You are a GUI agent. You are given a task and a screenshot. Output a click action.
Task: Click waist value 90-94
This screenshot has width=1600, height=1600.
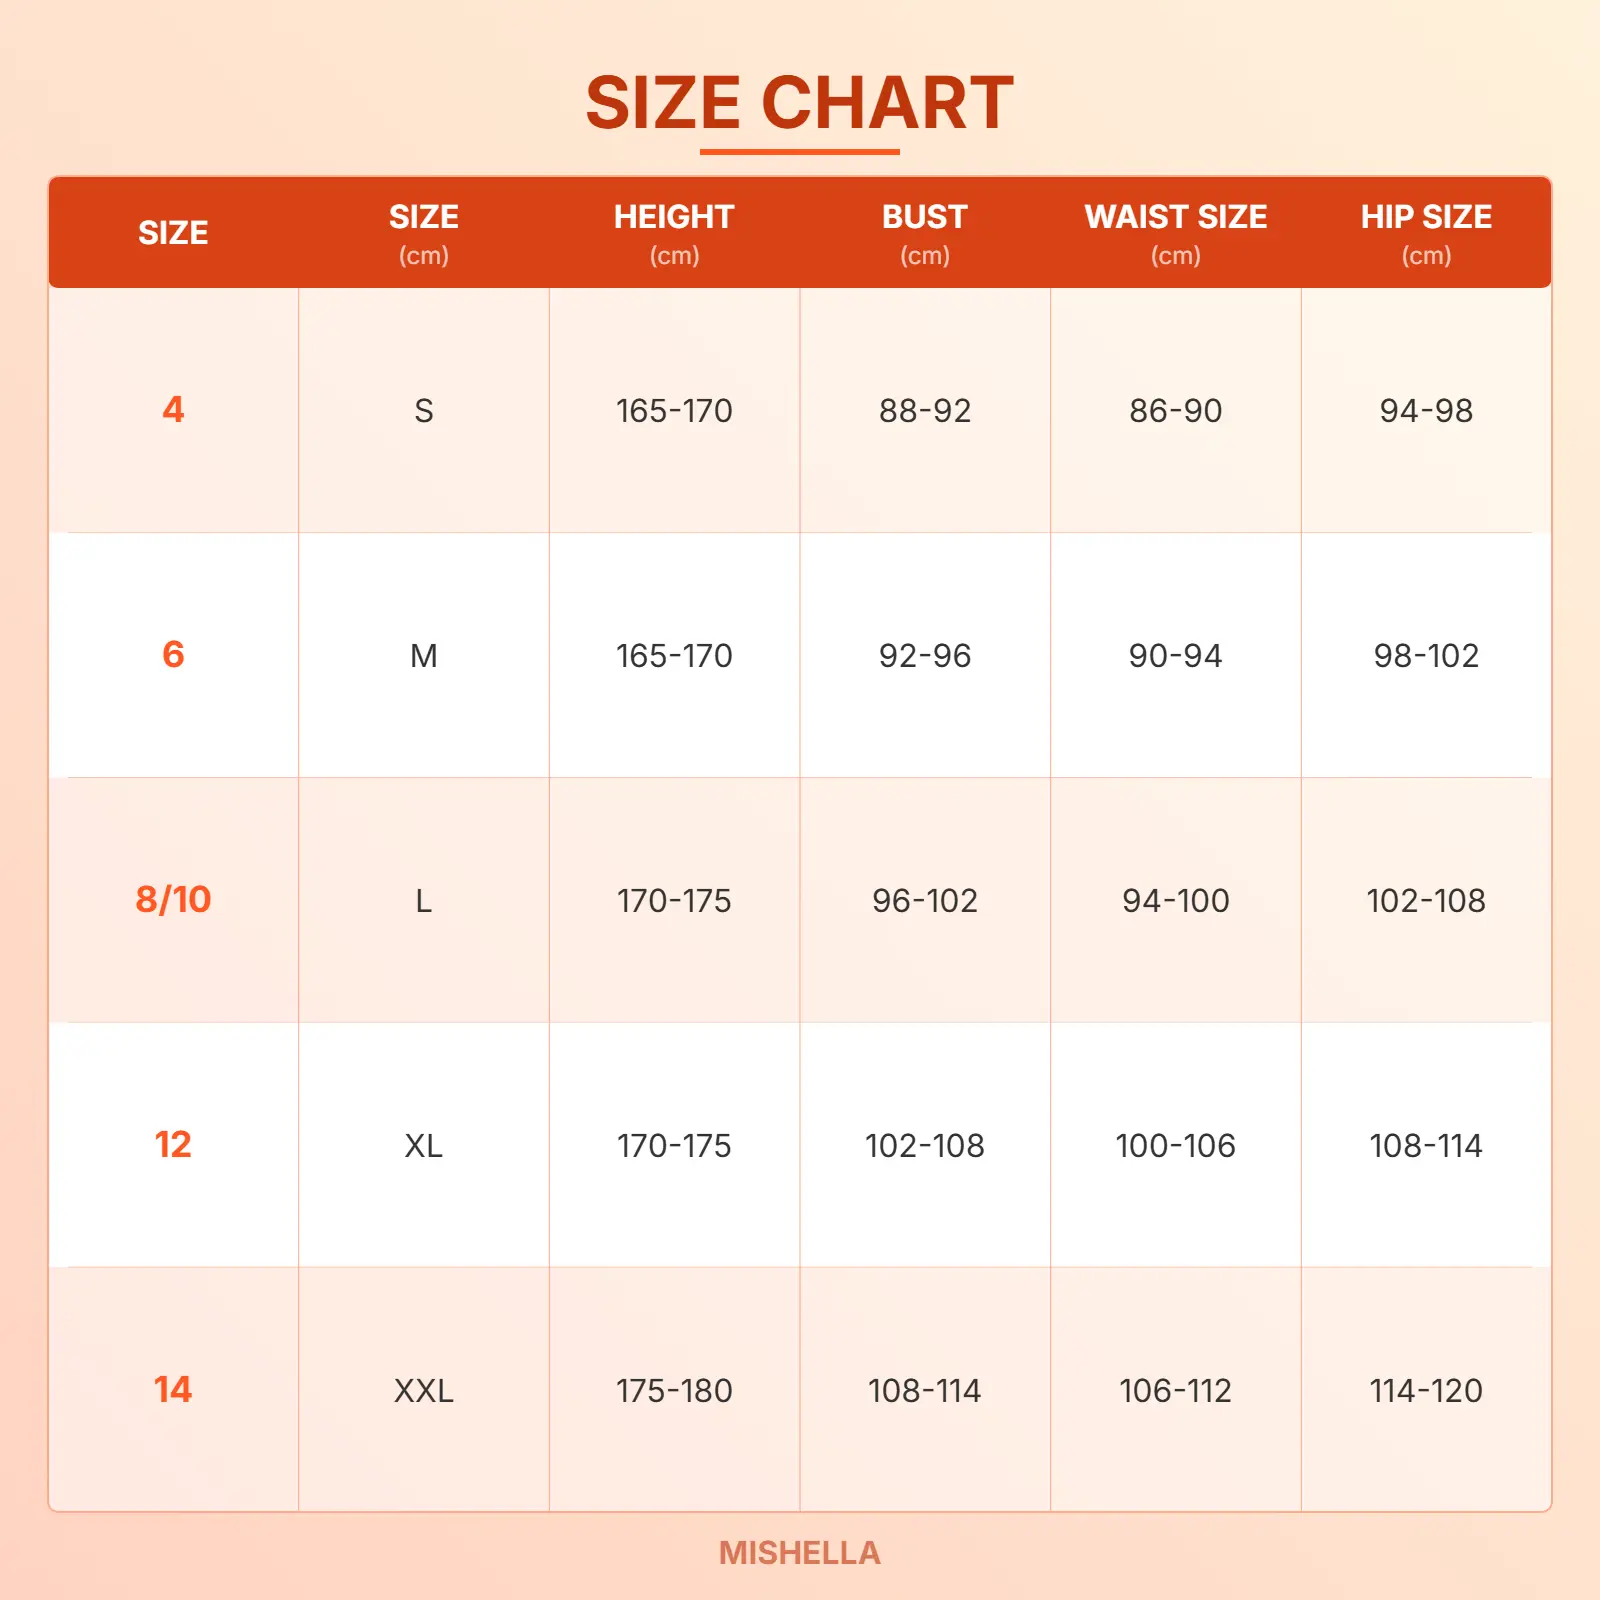point(1175,655)
